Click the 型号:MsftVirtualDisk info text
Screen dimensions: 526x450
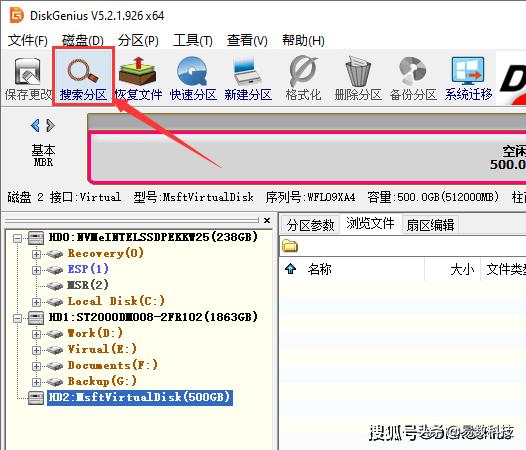193,197
